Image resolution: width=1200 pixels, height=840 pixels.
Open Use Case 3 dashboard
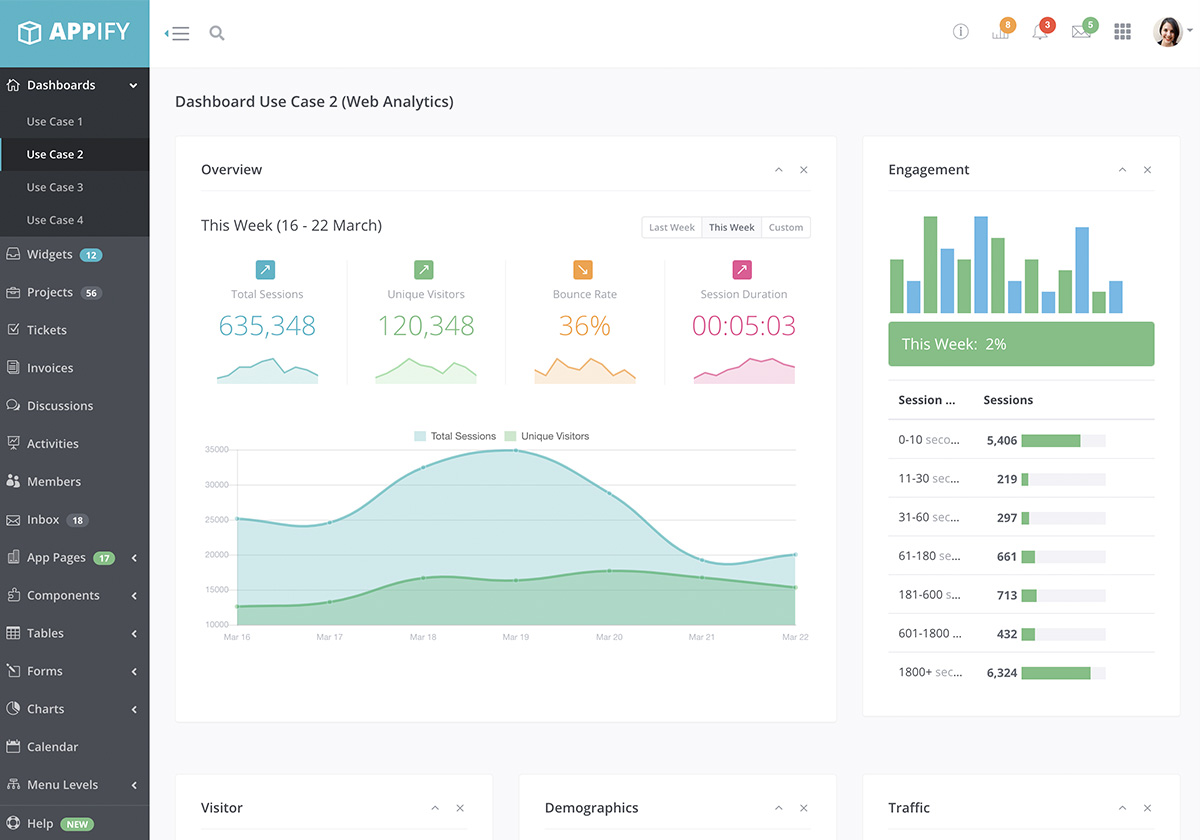(x=55, y=187)
